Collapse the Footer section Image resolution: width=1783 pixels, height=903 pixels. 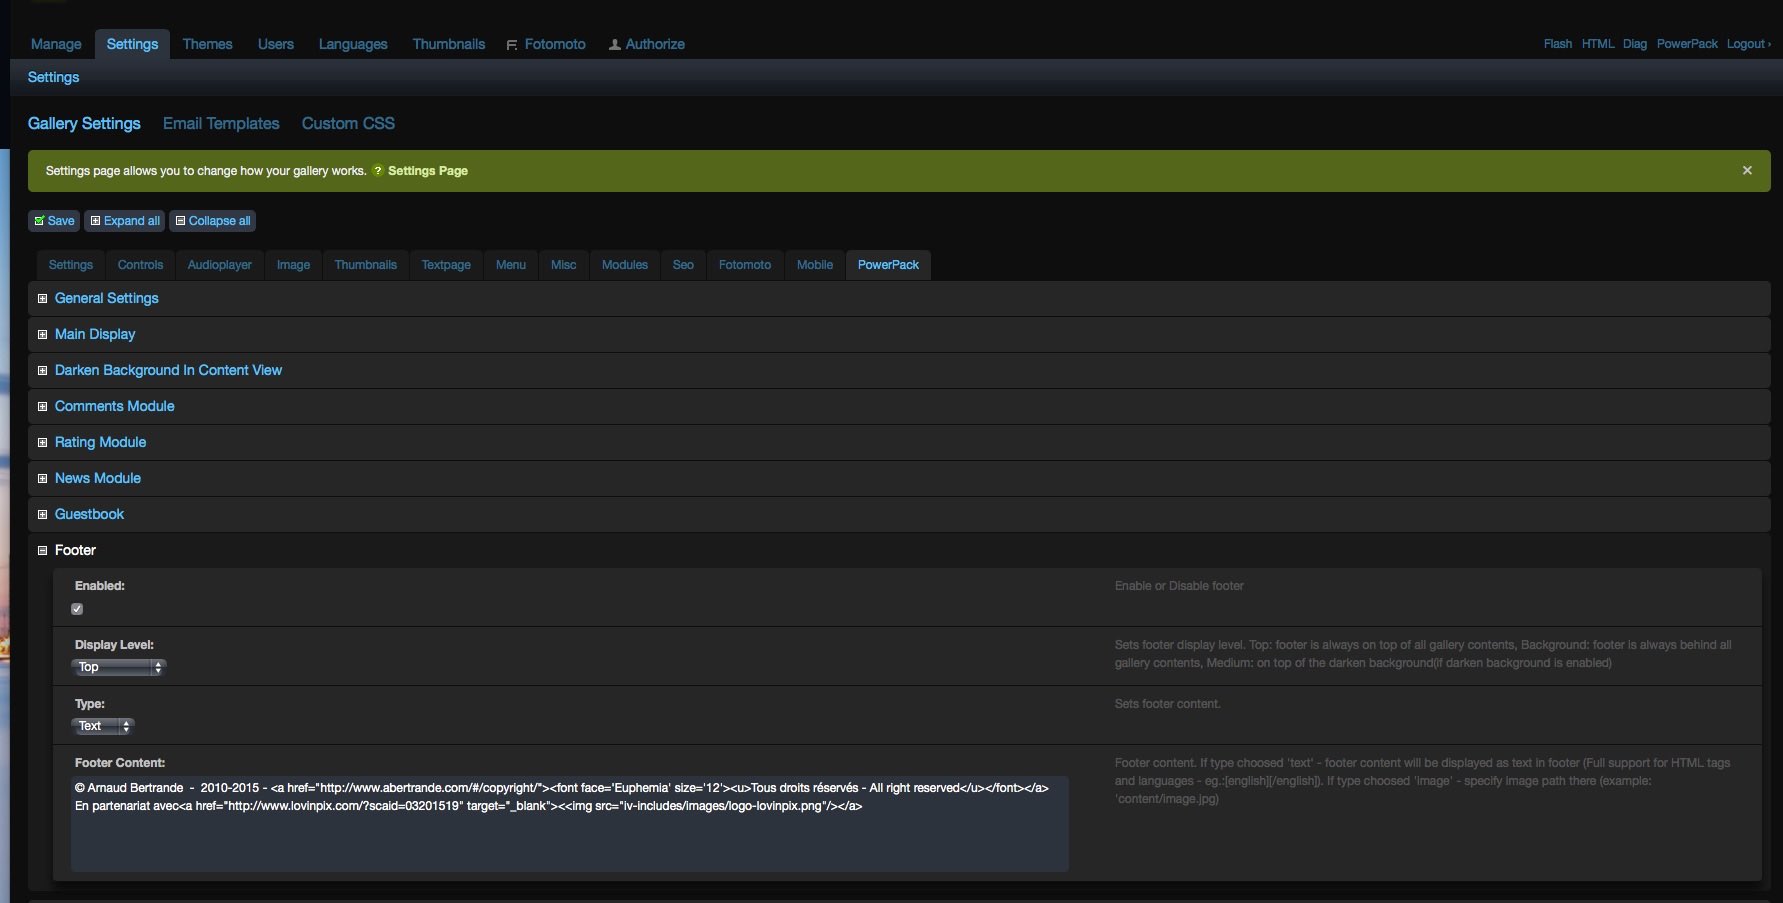[75, 550]
